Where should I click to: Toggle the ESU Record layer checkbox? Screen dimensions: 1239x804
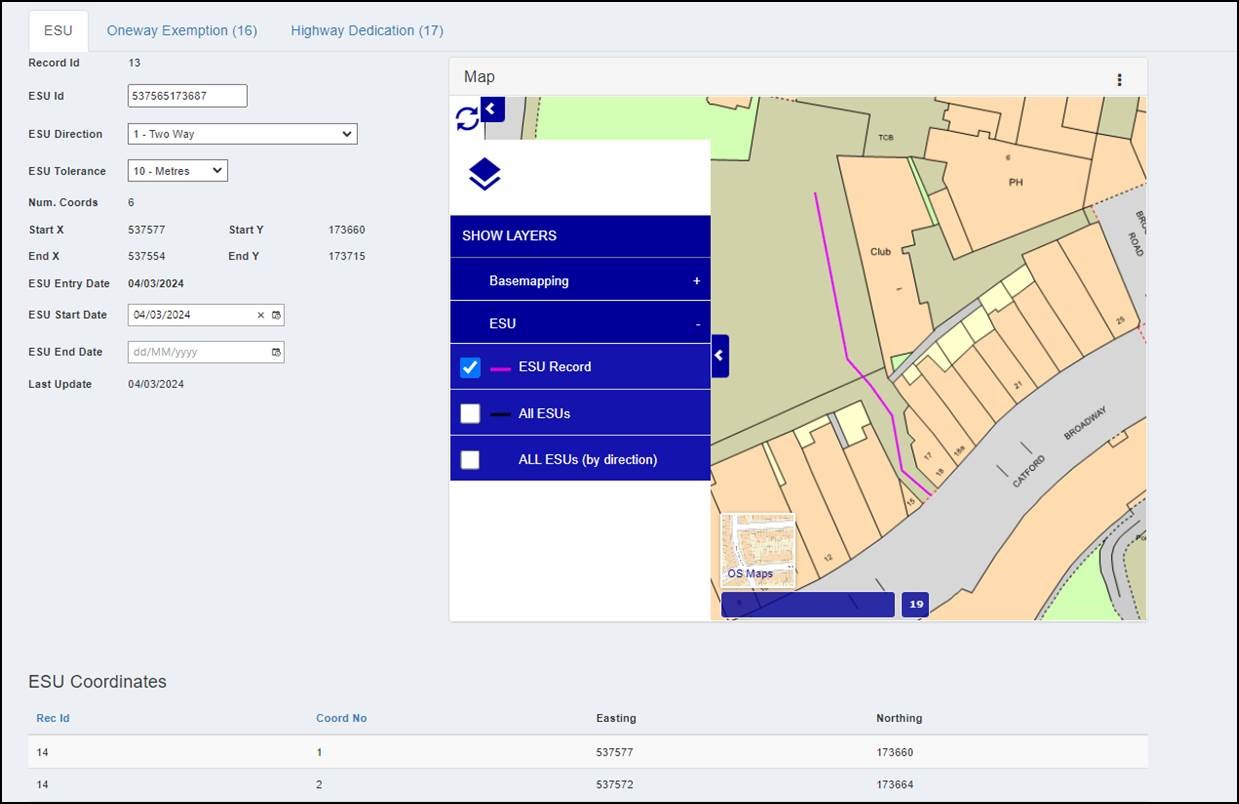[470, 367]
